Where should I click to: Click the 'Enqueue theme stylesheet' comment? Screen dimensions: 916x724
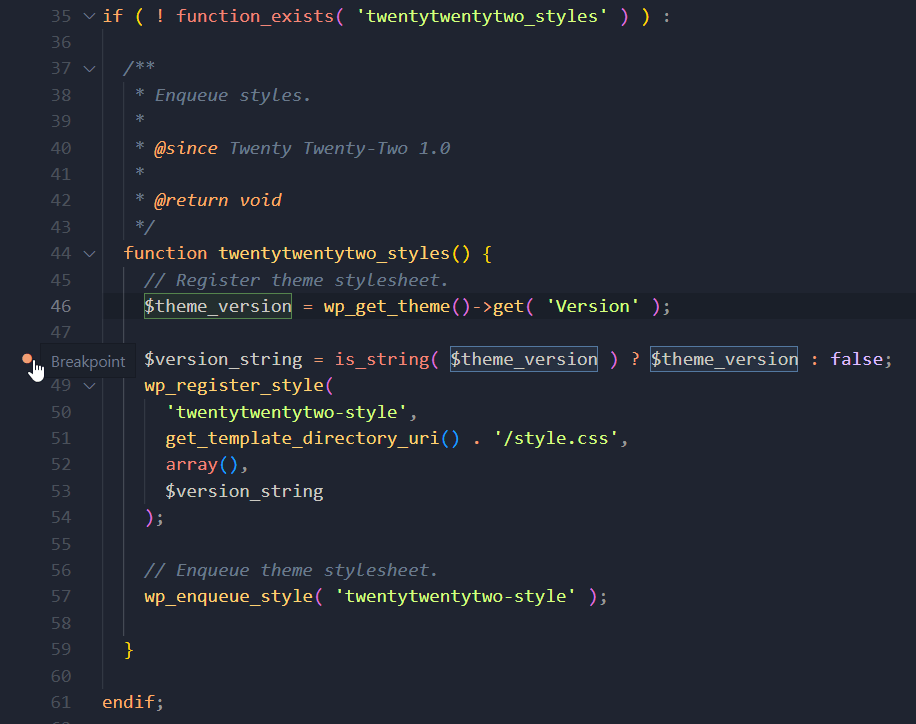click(x=291, y=570)
